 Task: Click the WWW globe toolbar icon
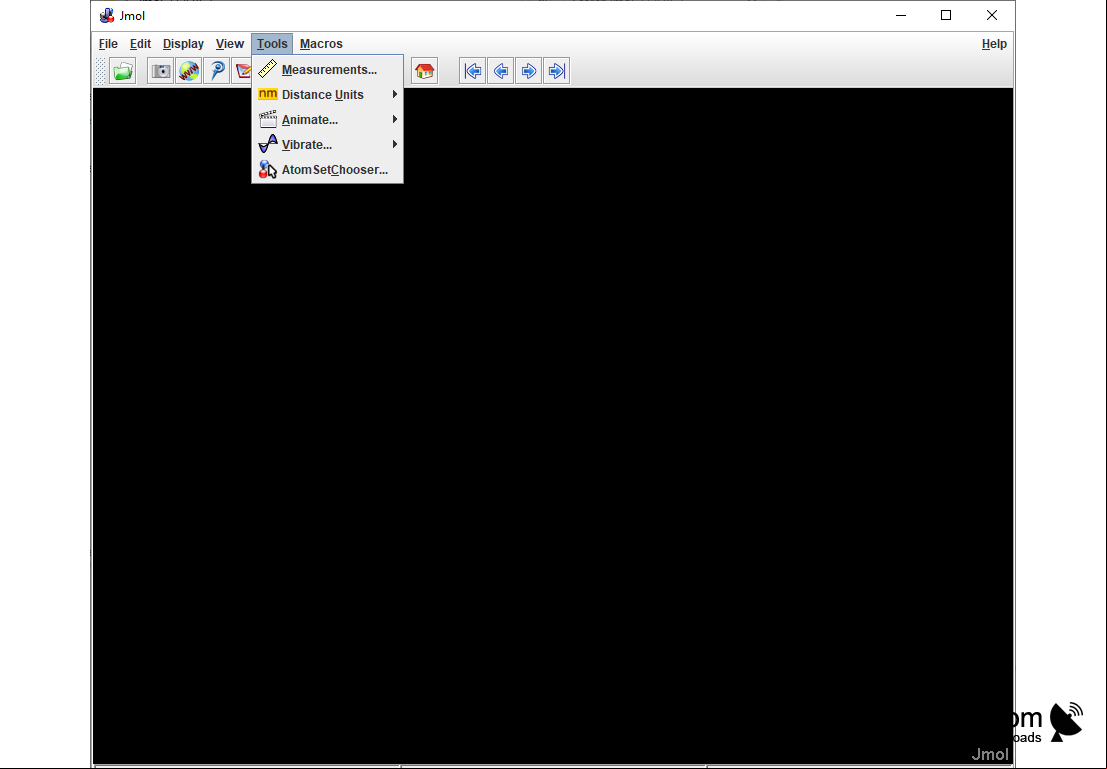(189, 71)
